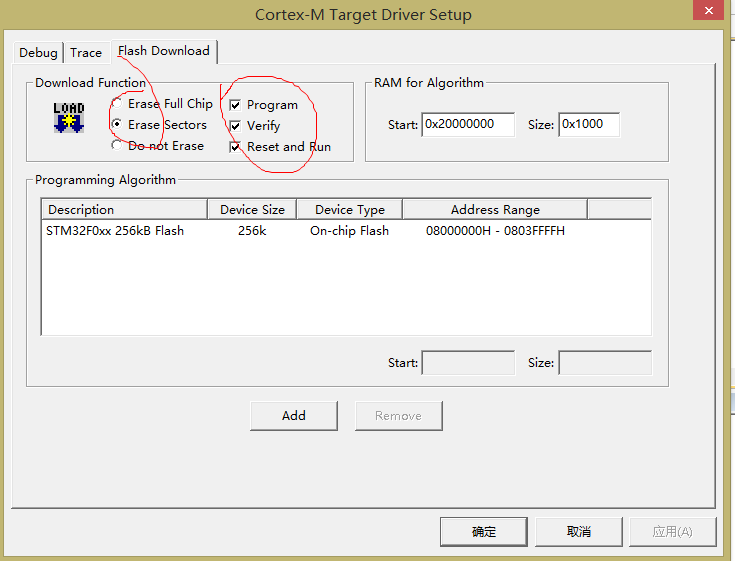Click the Remove algorithm button

[398, 416]
